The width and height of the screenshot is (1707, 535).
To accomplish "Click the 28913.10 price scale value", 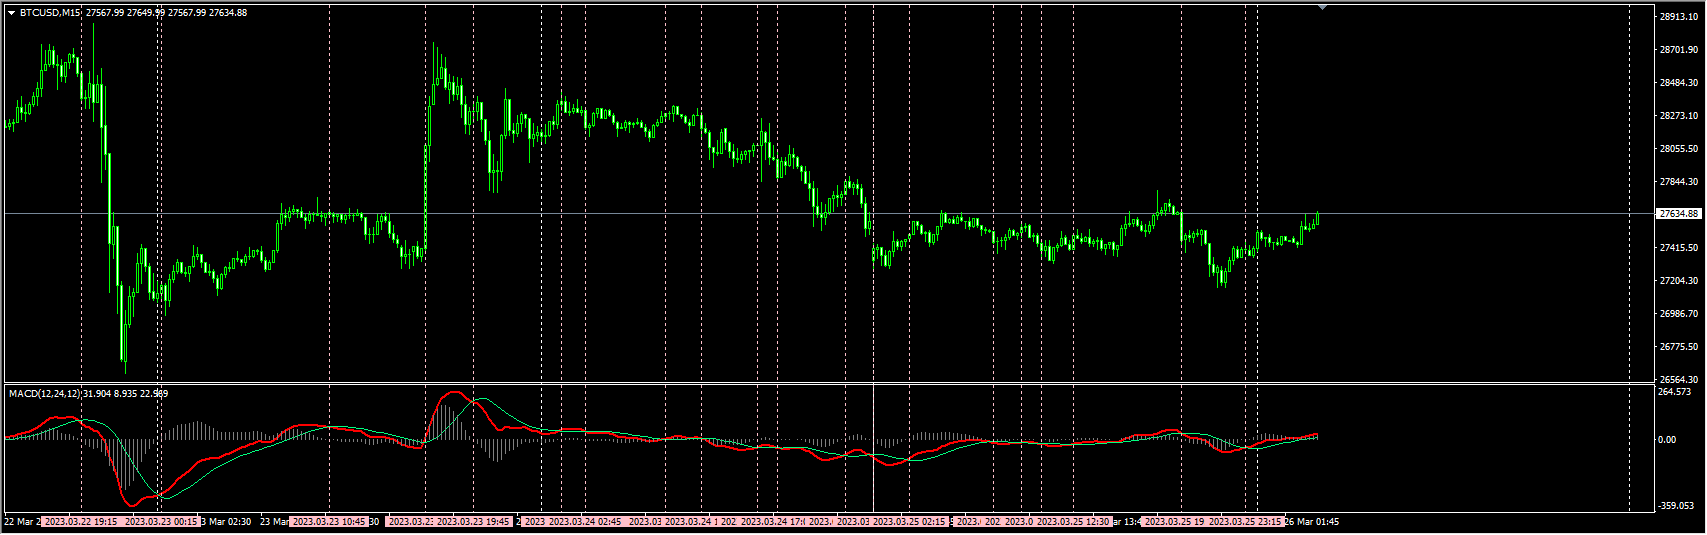I will 1679,17.
